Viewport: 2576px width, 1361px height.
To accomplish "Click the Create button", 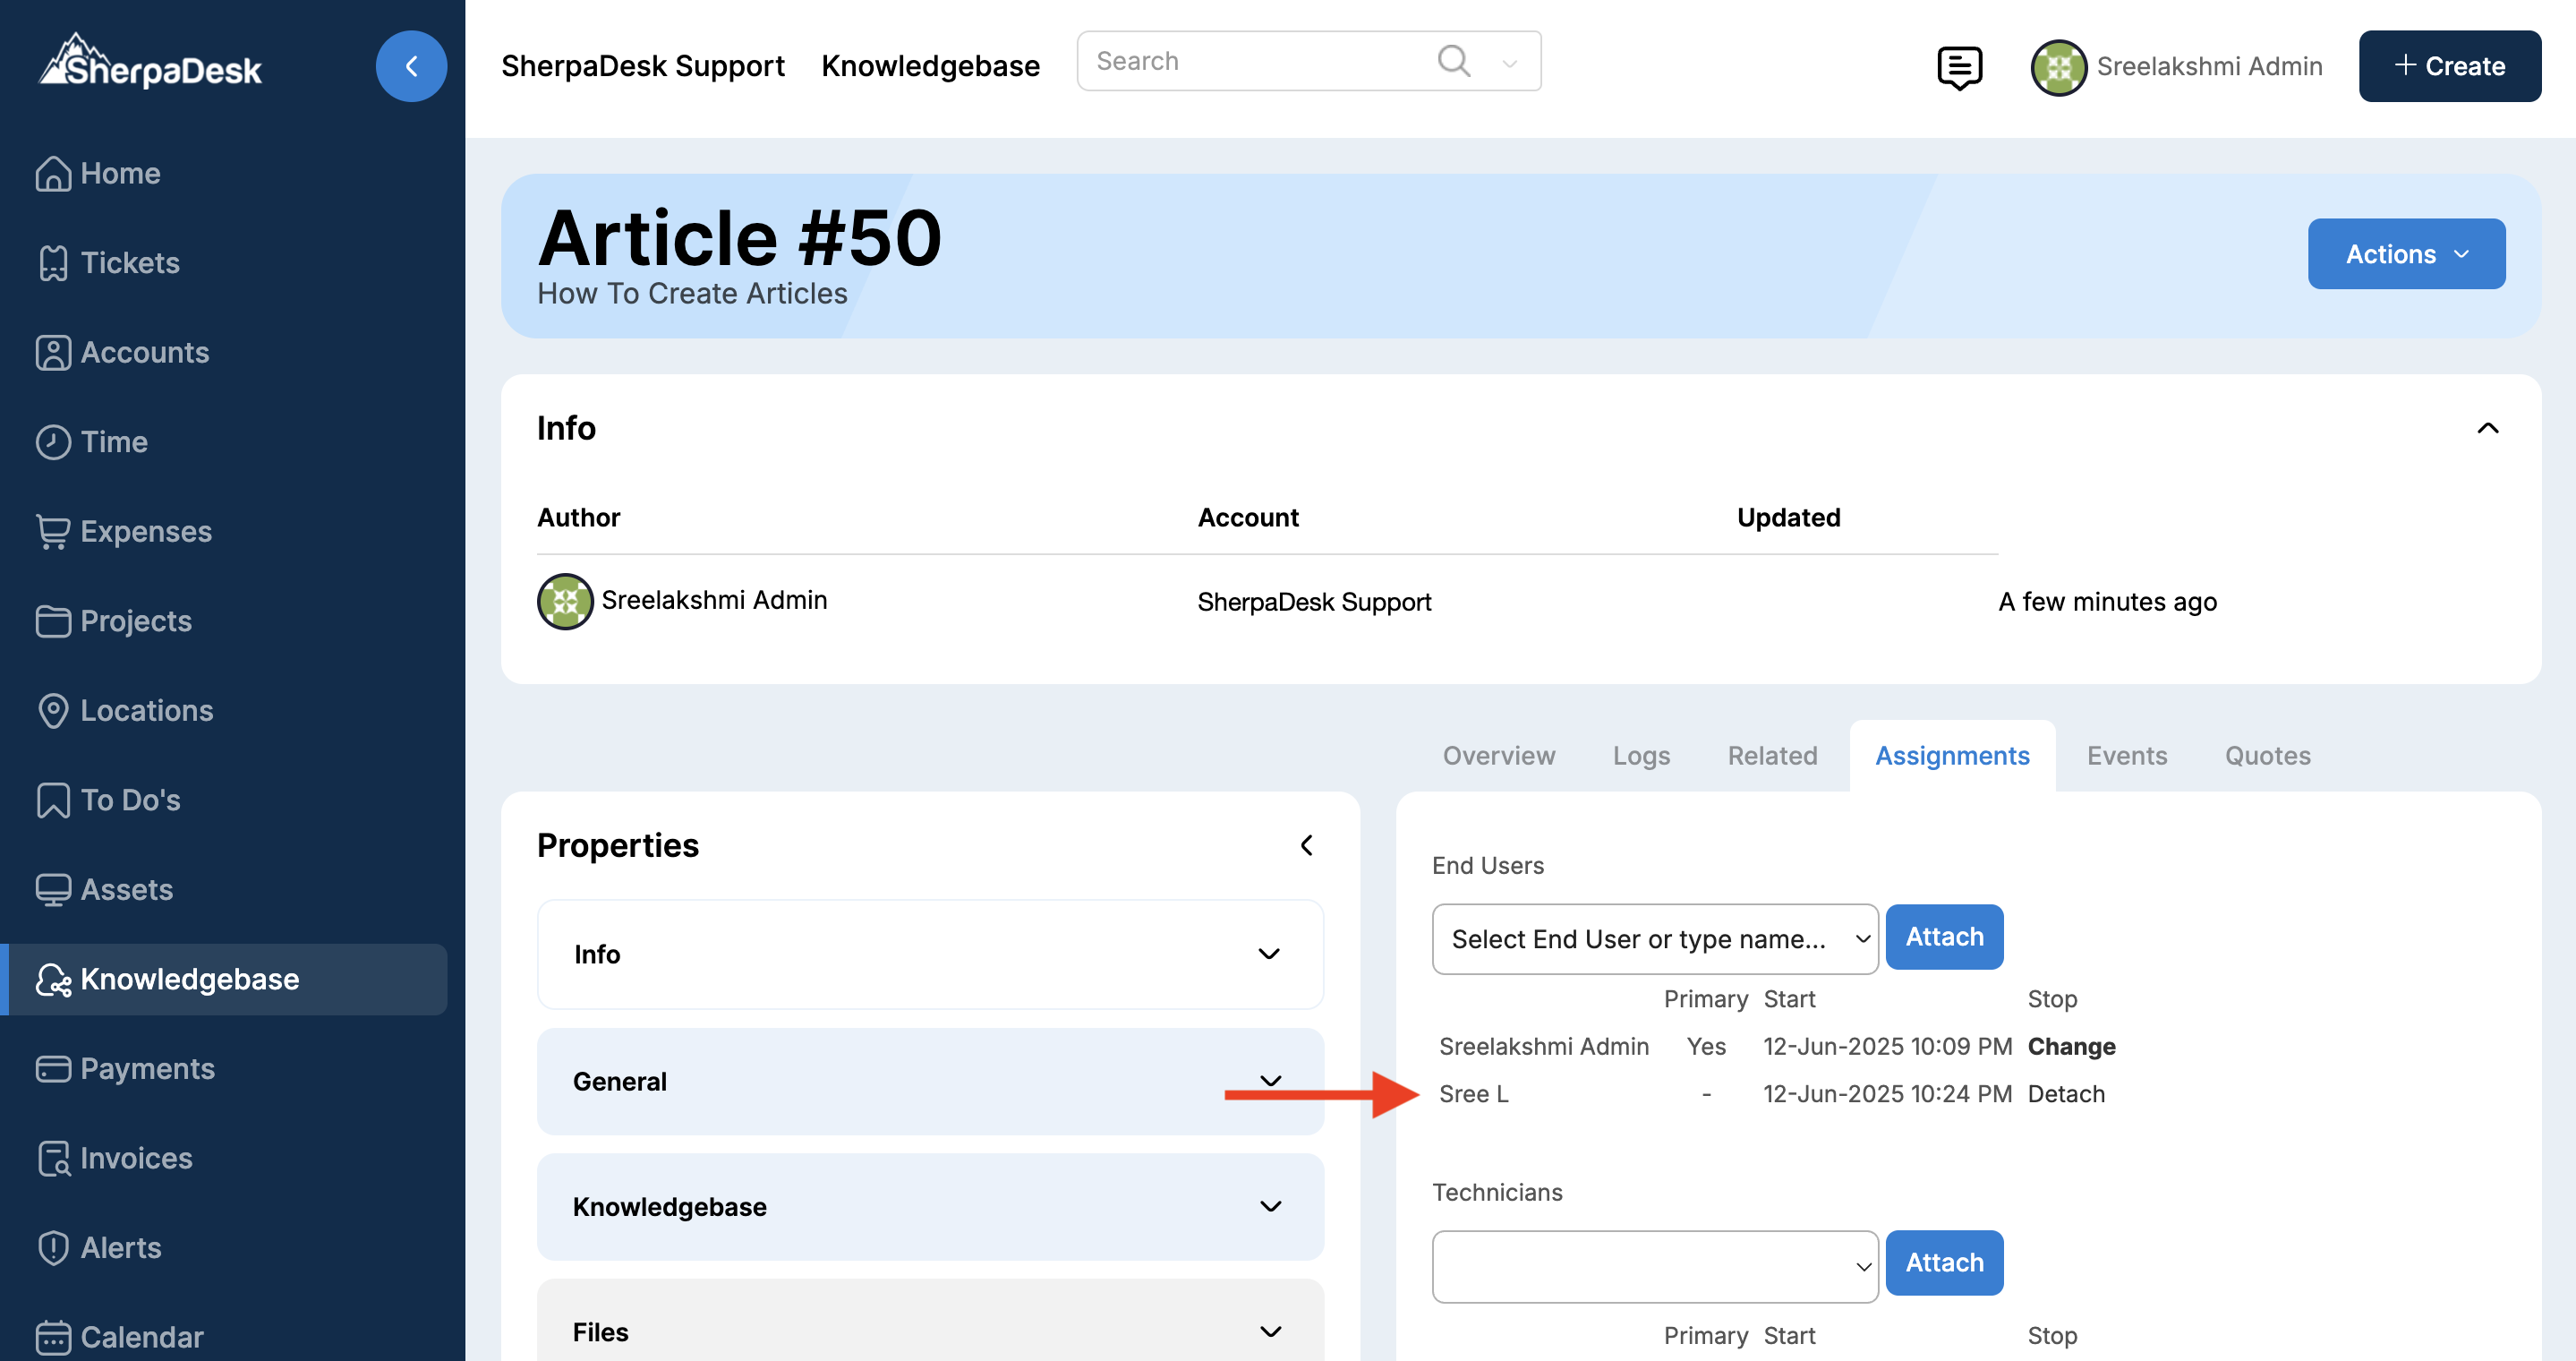I will click(x=2449, y=66).
